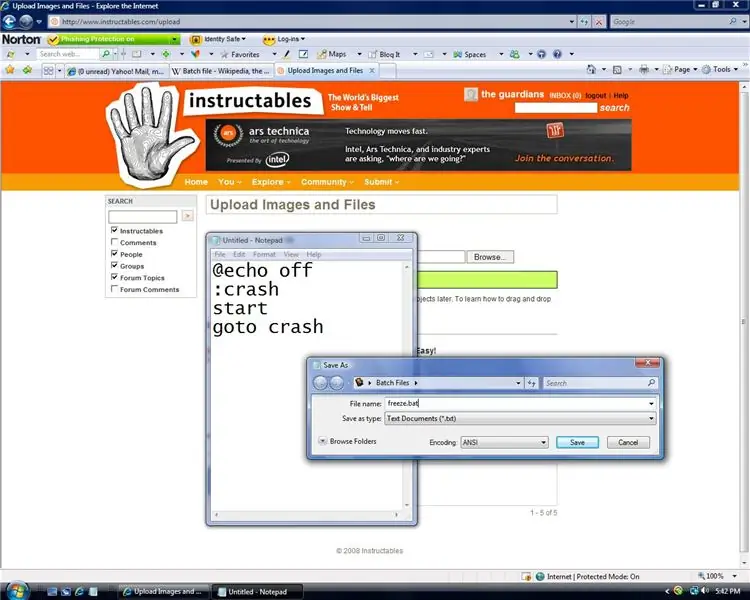
Task: Click the Add to Favorites icon
Action: (x=27, y=70)
